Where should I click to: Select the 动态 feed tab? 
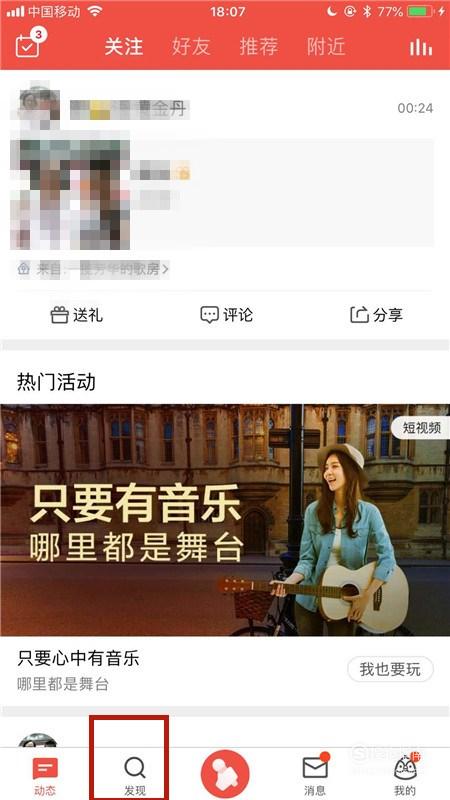[x=45, y=776]
